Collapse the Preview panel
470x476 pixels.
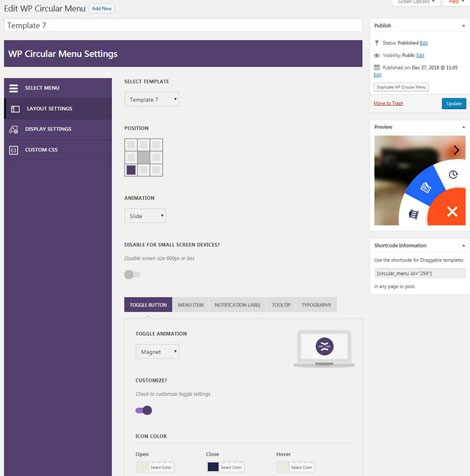tap(463, 127)
